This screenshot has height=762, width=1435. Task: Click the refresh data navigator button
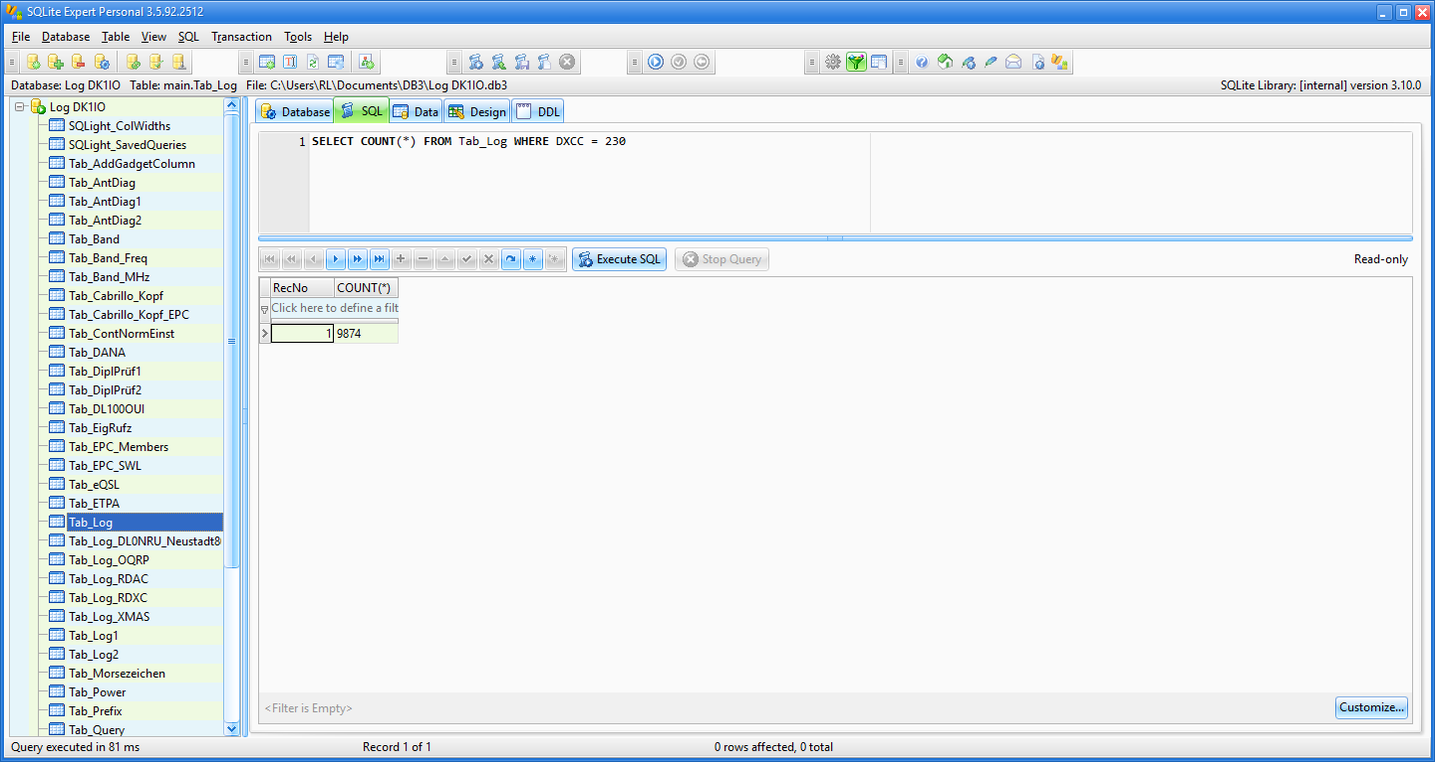[x=510, y=259]
